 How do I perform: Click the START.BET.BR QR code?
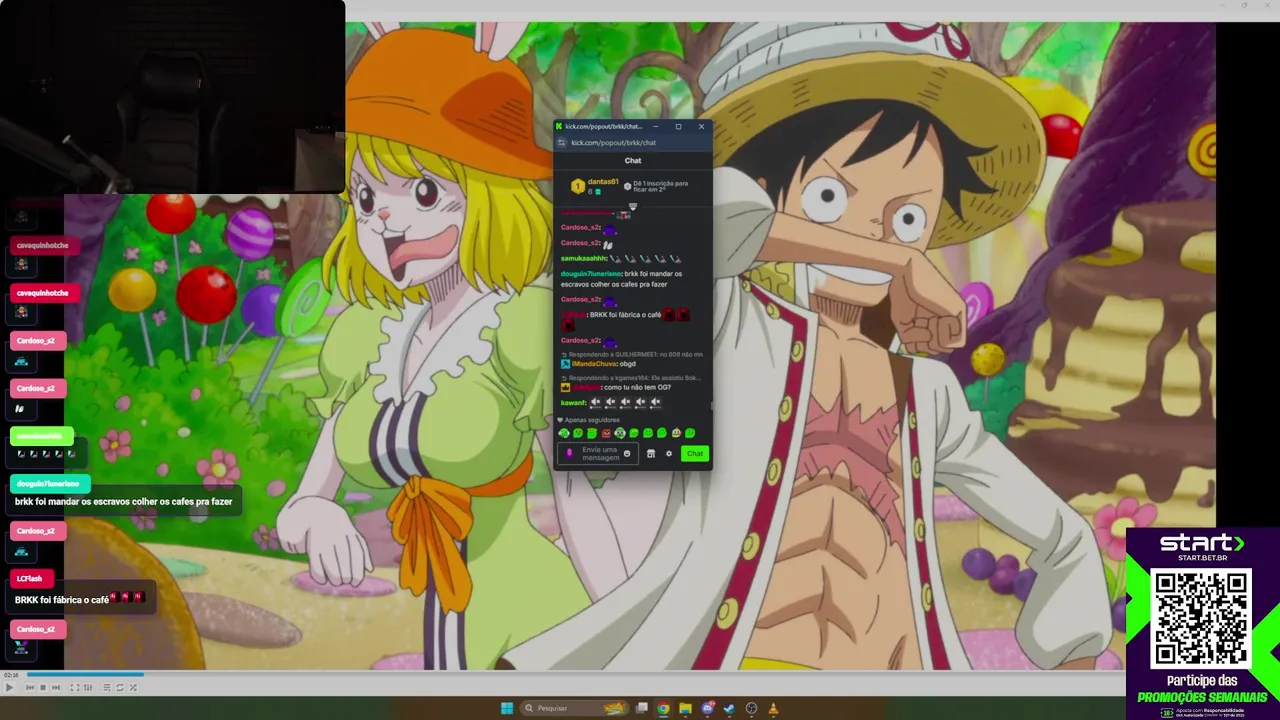pyautogui.click(x=1201, y=618)
